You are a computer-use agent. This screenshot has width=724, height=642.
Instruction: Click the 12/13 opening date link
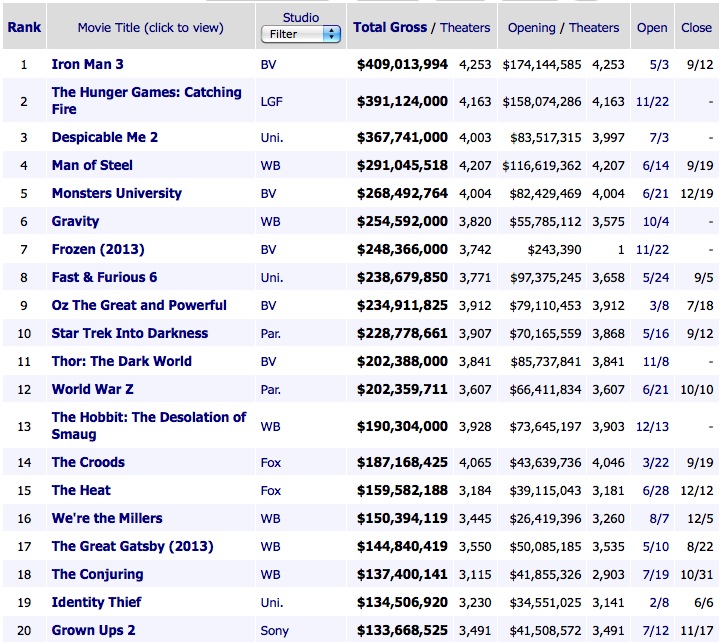point(652,427)
